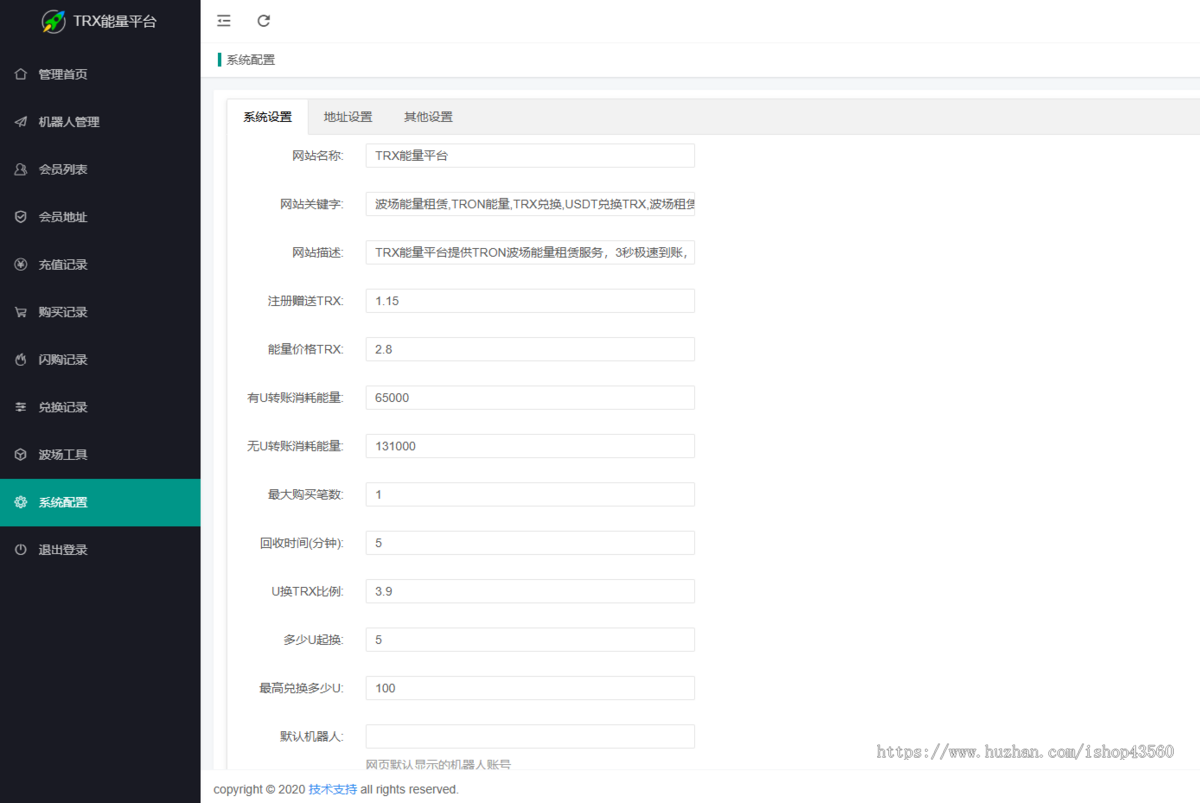
Task: Open 闪购记录 menu entry
Action: [x=100, y=359]
